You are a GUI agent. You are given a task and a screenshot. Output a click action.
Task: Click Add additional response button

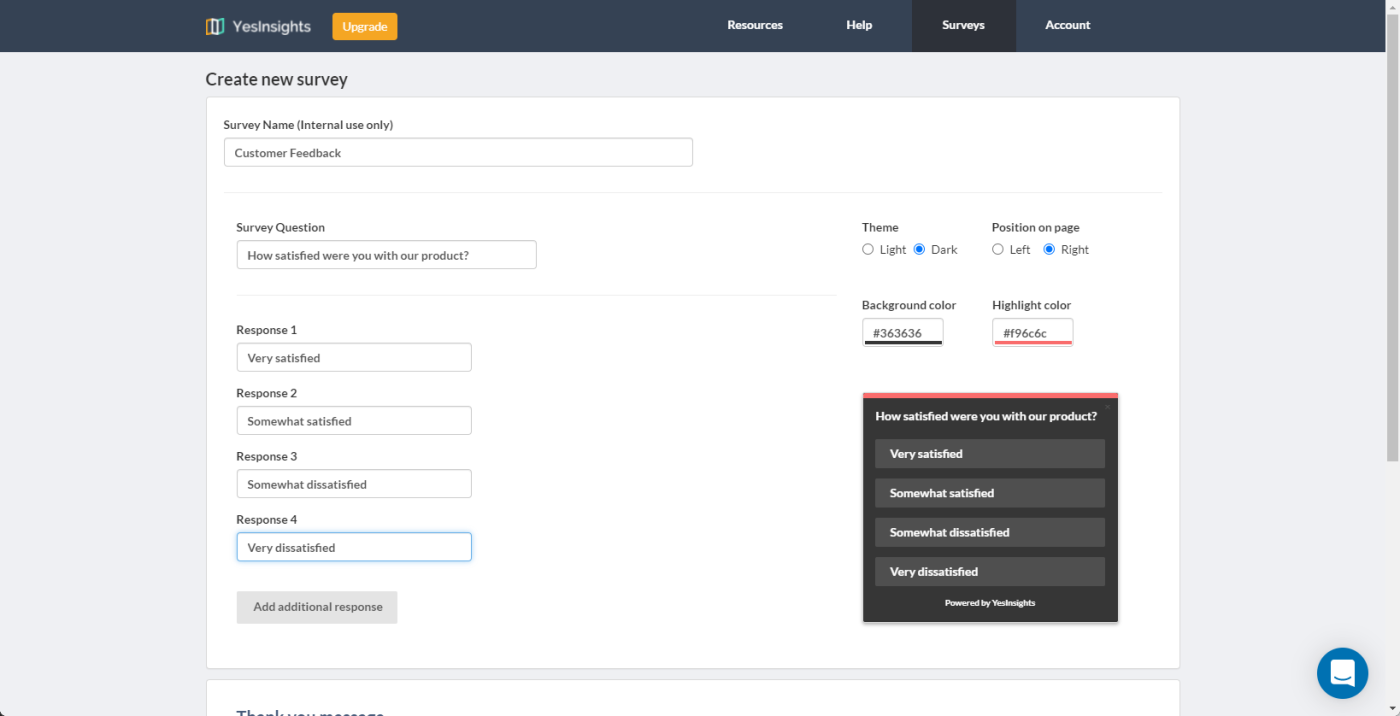point(317,607)
